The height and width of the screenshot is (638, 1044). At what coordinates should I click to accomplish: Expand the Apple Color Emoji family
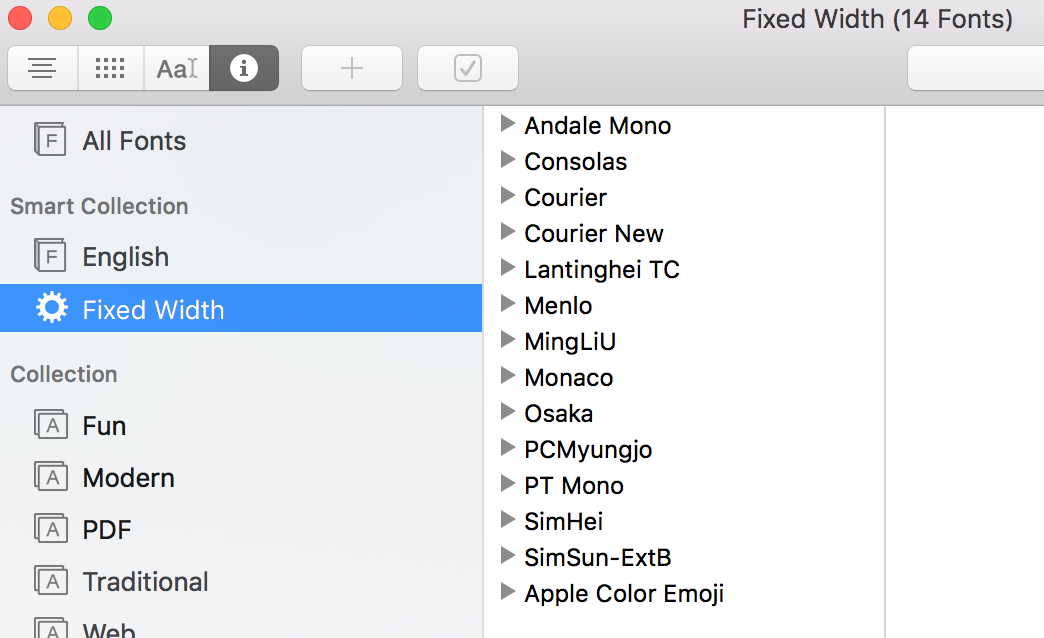pyautogui.click(x=507, y=592)
